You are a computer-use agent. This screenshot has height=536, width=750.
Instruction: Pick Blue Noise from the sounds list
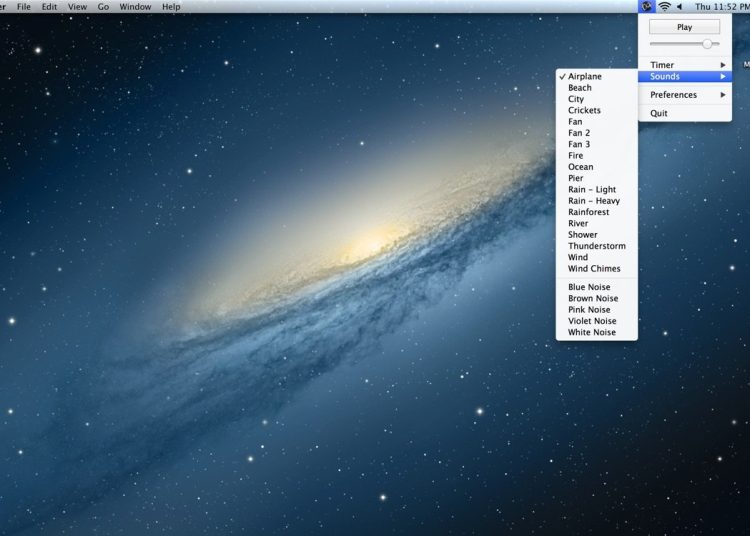(x=596, y=287)
